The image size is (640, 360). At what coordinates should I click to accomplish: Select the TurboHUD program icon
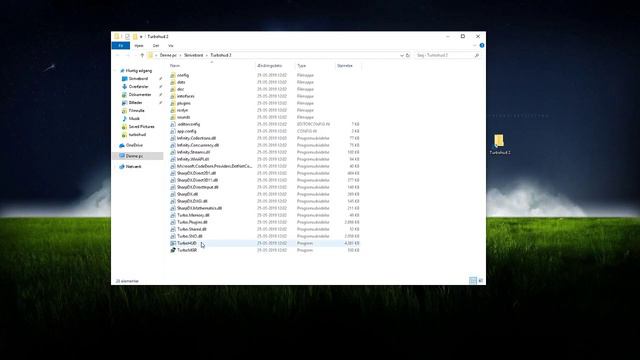173,243
